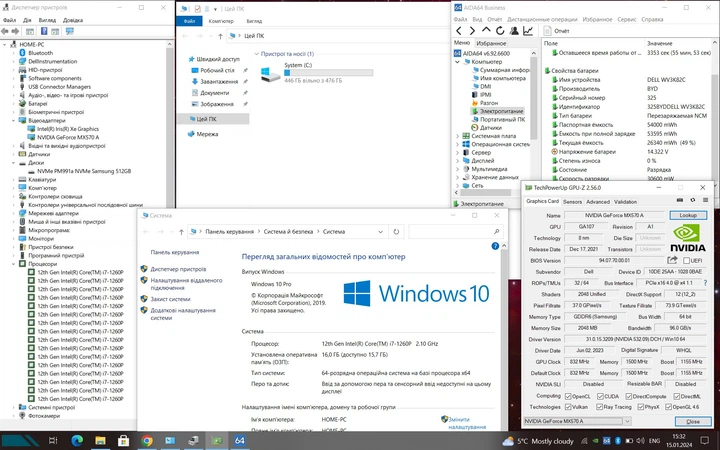
Task: Click Диспетчер пристроїв link in Система window
Action: tap(178, 269)
